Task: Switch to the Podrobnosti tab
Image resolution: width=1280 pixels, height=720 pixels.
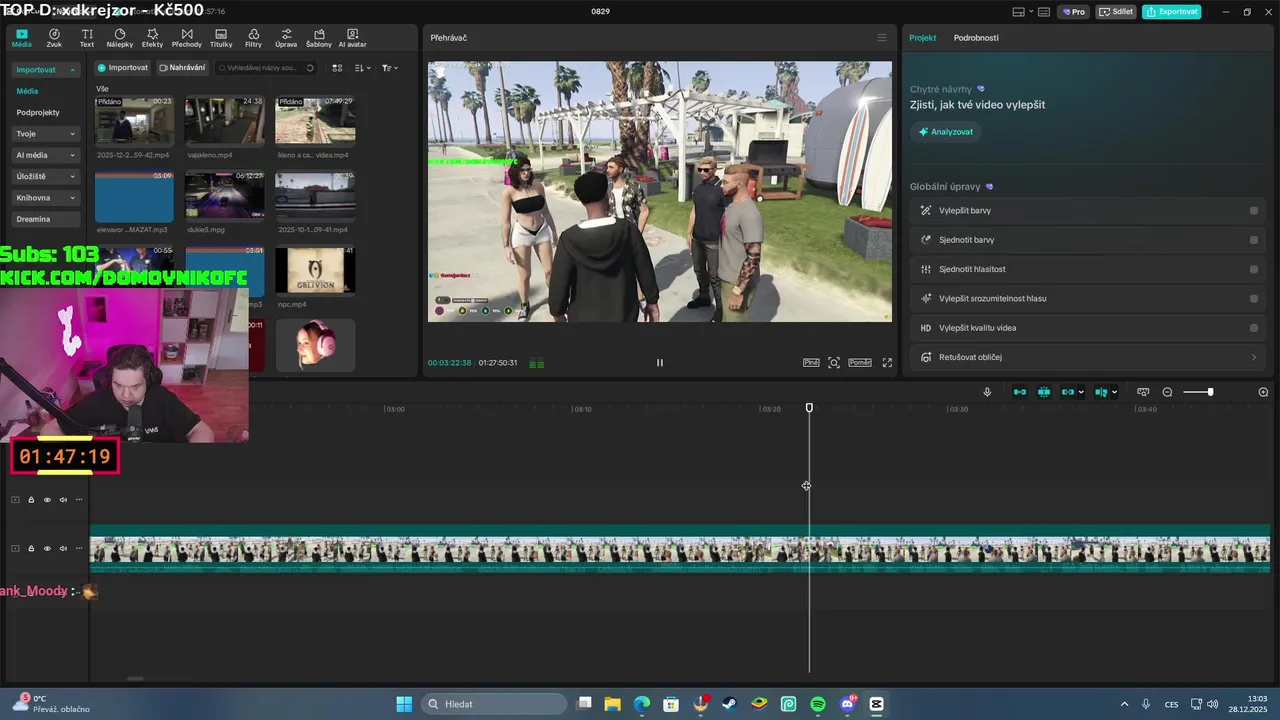Action: [976, 38]
